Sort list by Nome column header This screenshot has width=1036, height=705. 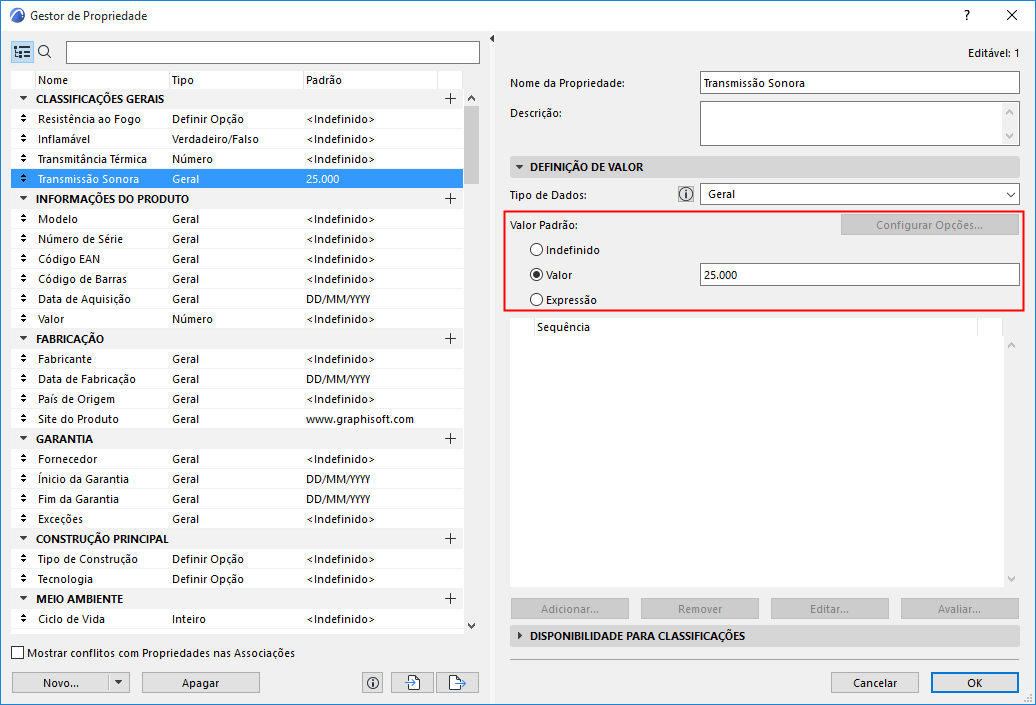point(102,80)
